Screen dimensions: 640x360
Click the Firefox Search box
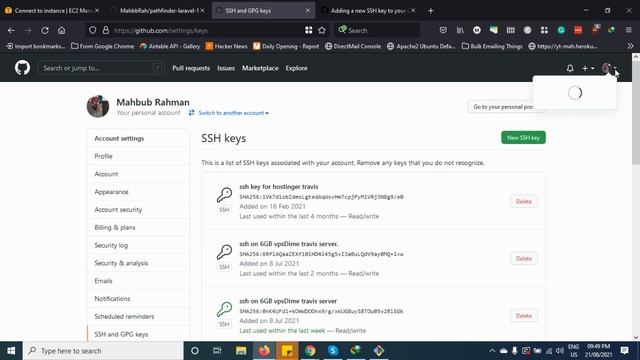(x=376, y=30)
